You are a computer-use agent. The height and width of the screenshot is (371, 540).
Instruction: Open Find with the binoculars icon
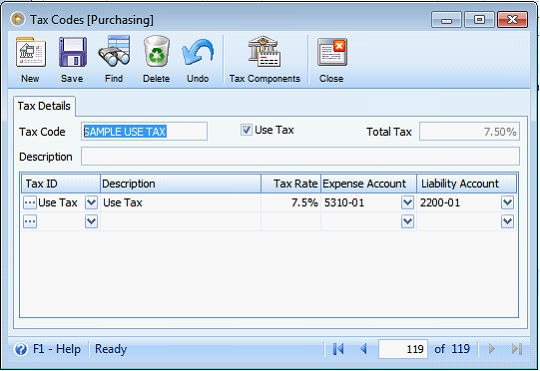click(114, 60)
